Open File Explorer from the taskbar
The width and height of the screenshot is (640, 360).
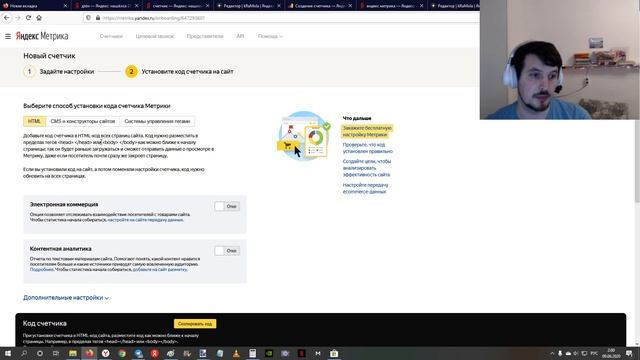tap(73, 353)
